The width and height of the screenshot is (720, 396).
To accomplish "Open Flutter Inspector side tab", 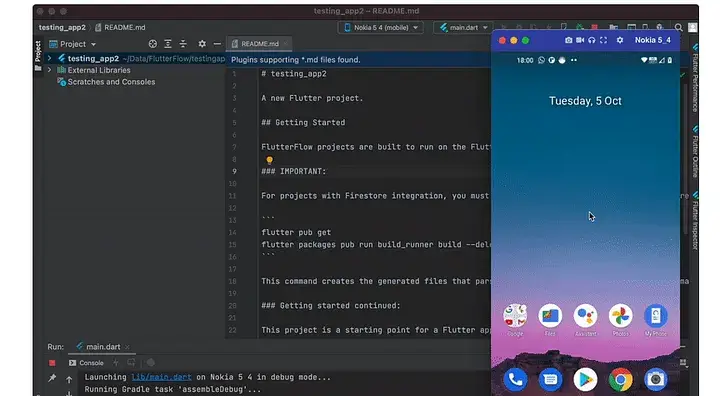I will click(695, 221).
